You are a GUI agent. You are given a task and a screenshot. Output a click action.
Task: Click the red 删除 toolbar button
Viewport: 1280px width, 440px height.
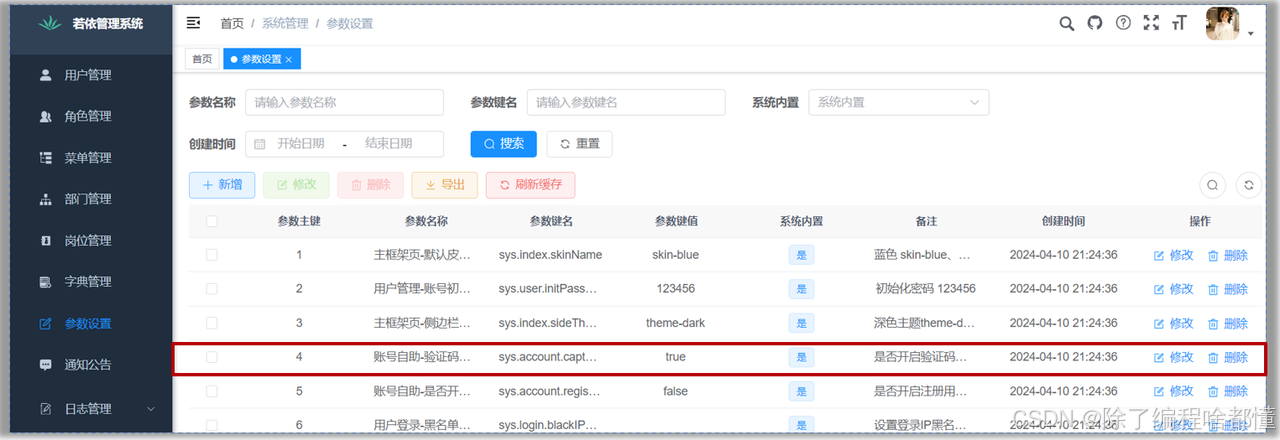(x=370, y=185)
